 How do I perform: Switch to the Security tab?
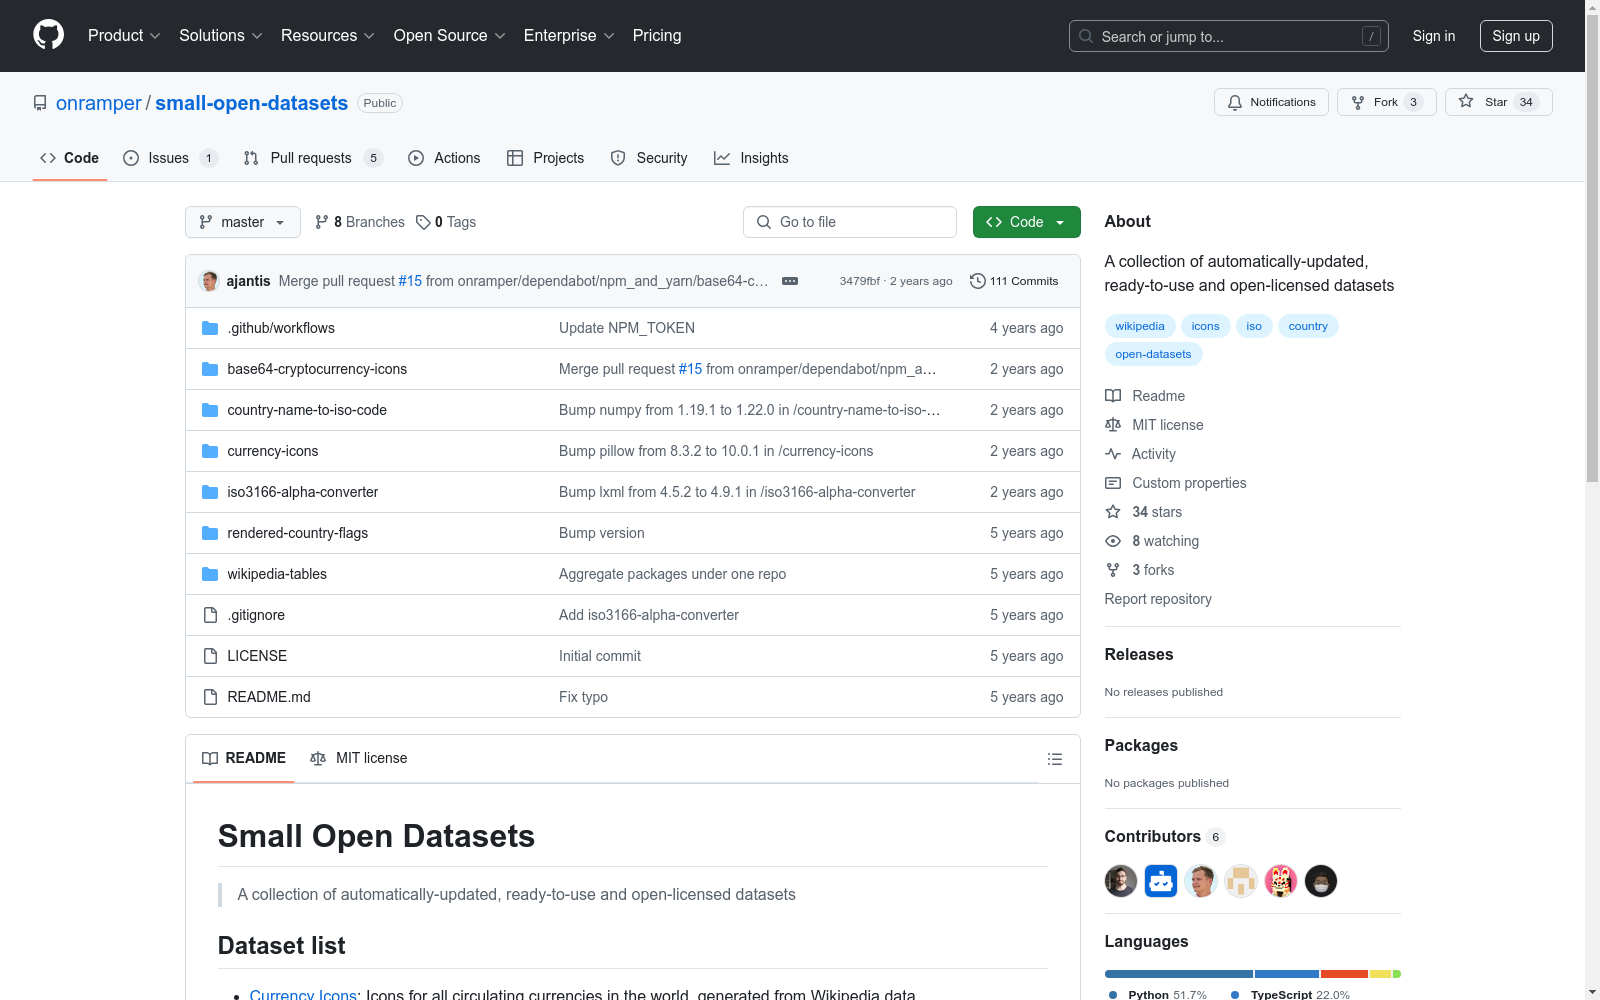(649, 158)
